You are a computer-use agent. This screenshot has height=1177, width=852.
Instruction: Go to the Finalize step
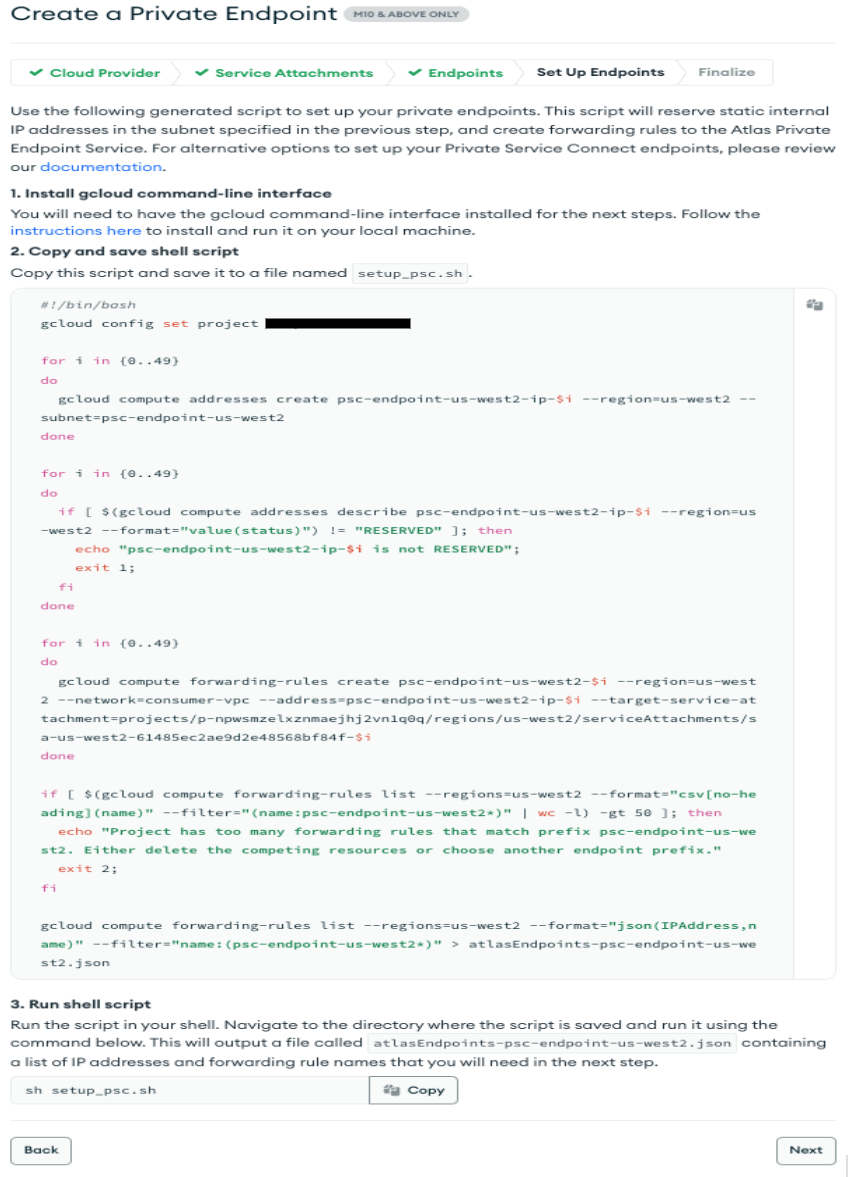point(726,72)
